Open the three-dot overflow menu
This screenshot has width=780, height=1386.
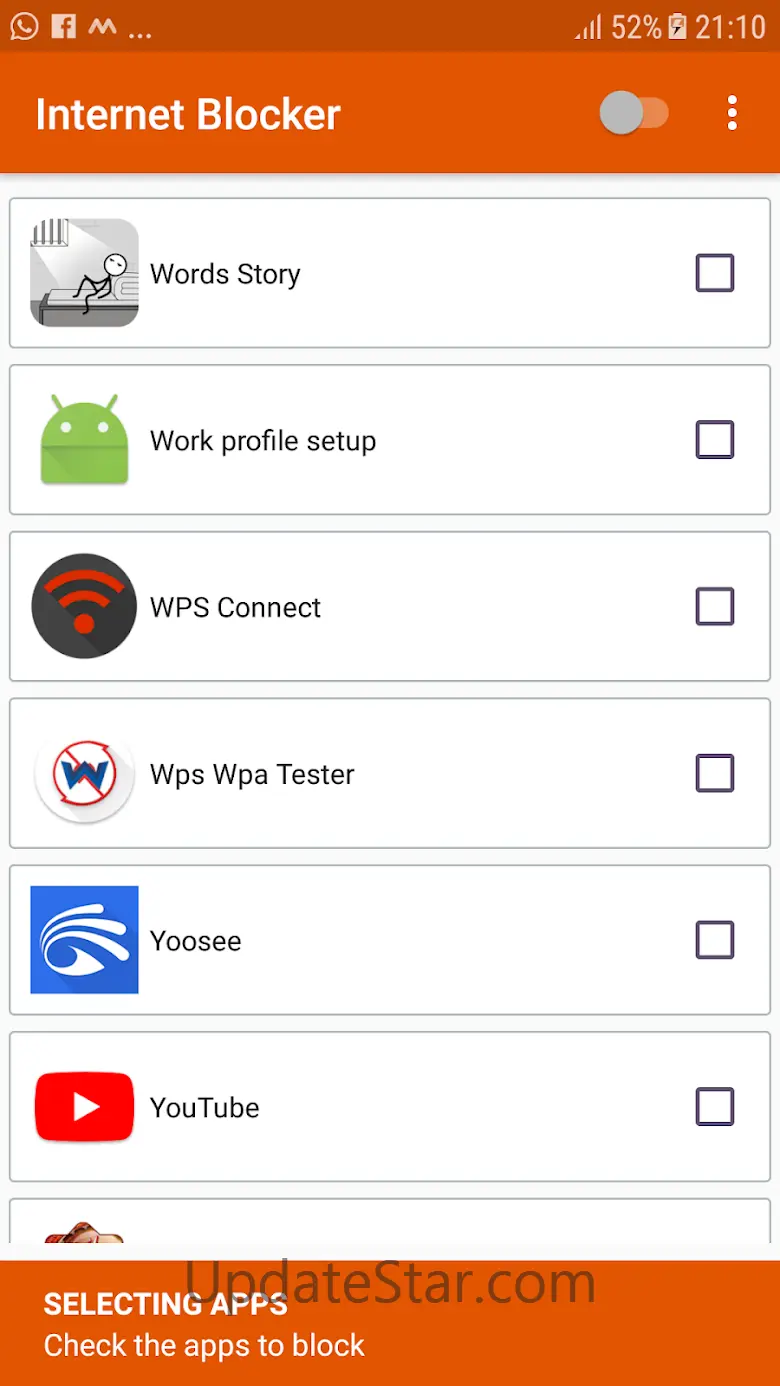point(733,113)
